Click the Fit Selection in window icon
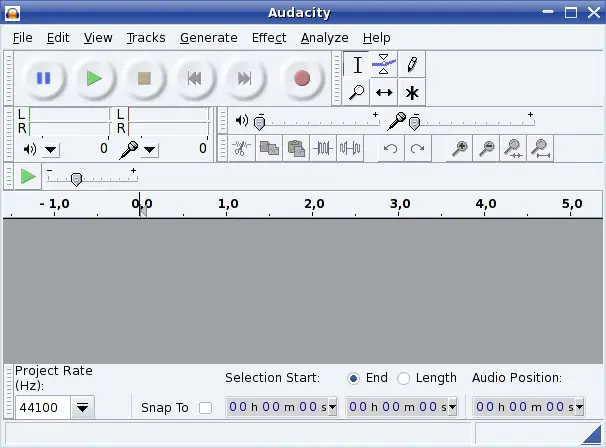Screen dimensions: 606x448 513,148
